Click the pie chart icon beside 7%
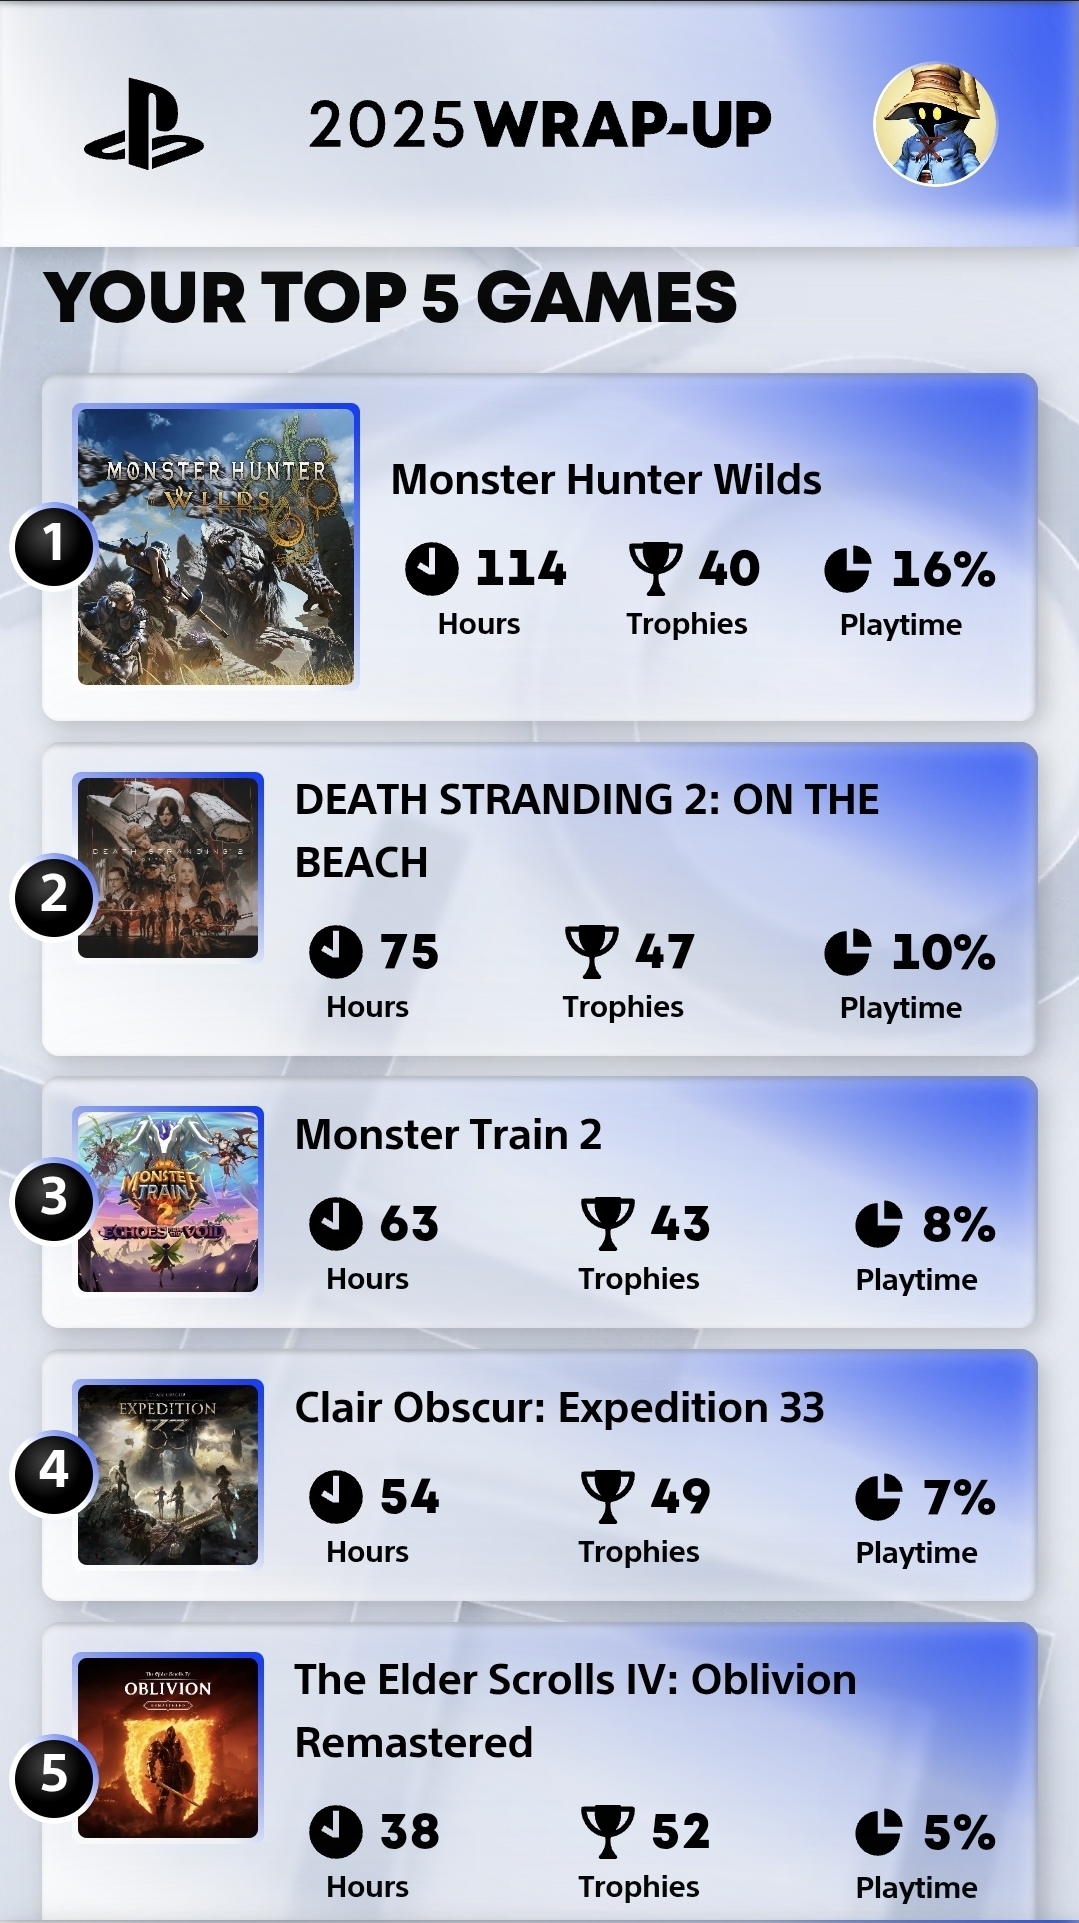This screenshot has height=1923, width=1079. click(879, 1497)
